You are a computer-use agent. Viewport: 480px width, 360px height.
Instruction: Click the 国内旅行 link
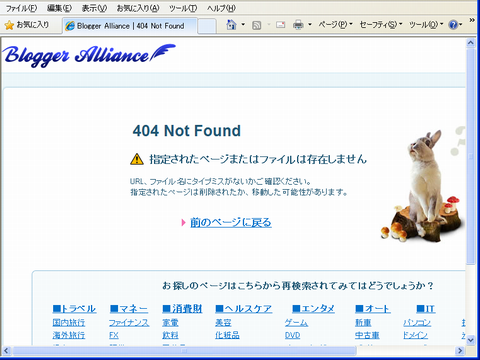coord(69,323)
